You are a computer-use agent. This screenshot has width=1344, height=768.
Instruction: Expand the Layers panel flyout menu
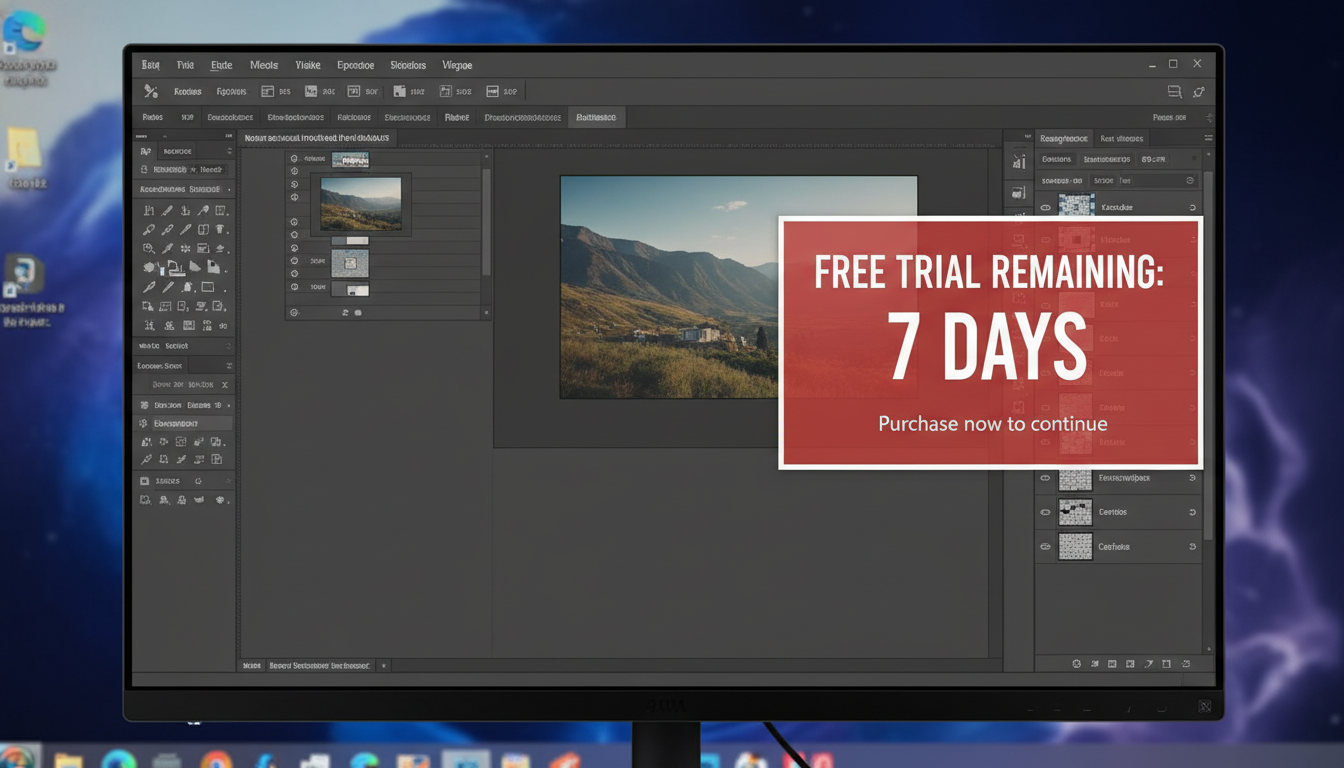tap(1209, 137)
